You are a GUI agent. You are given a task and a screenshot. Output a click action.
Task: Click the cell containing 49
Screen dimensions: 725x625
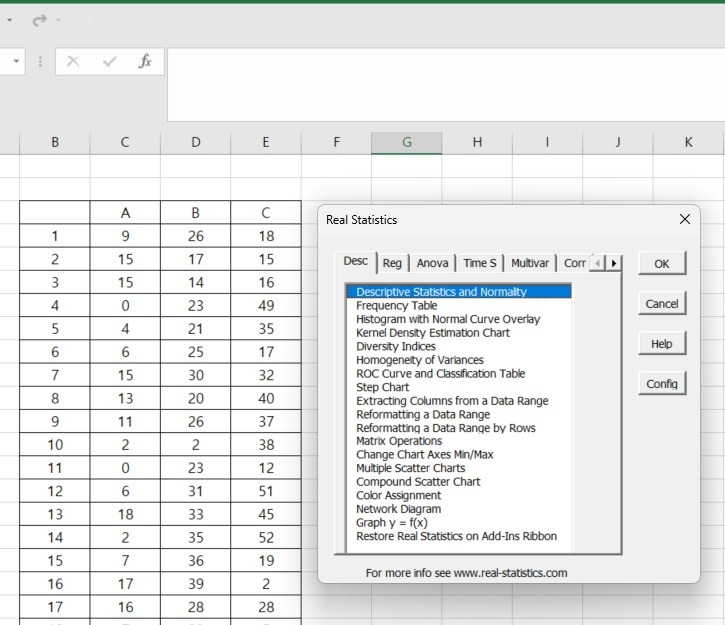(266, 306)
